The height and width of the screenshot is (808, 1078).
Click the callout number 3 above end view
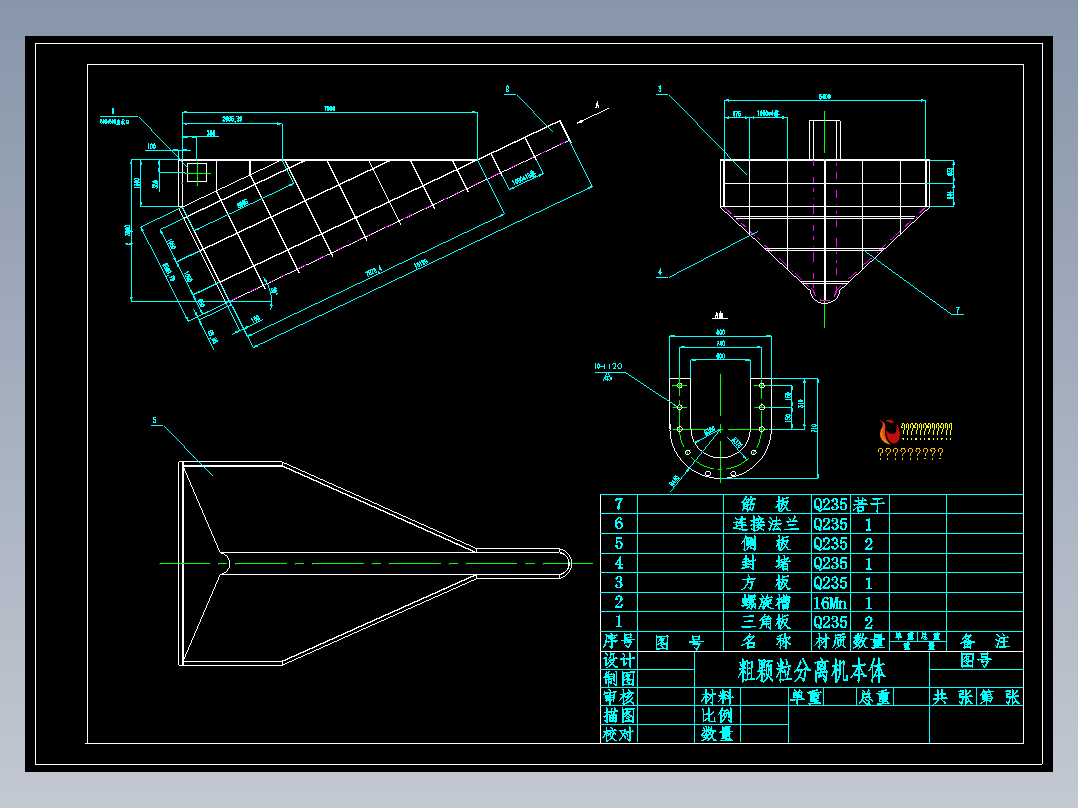[660, 89]
